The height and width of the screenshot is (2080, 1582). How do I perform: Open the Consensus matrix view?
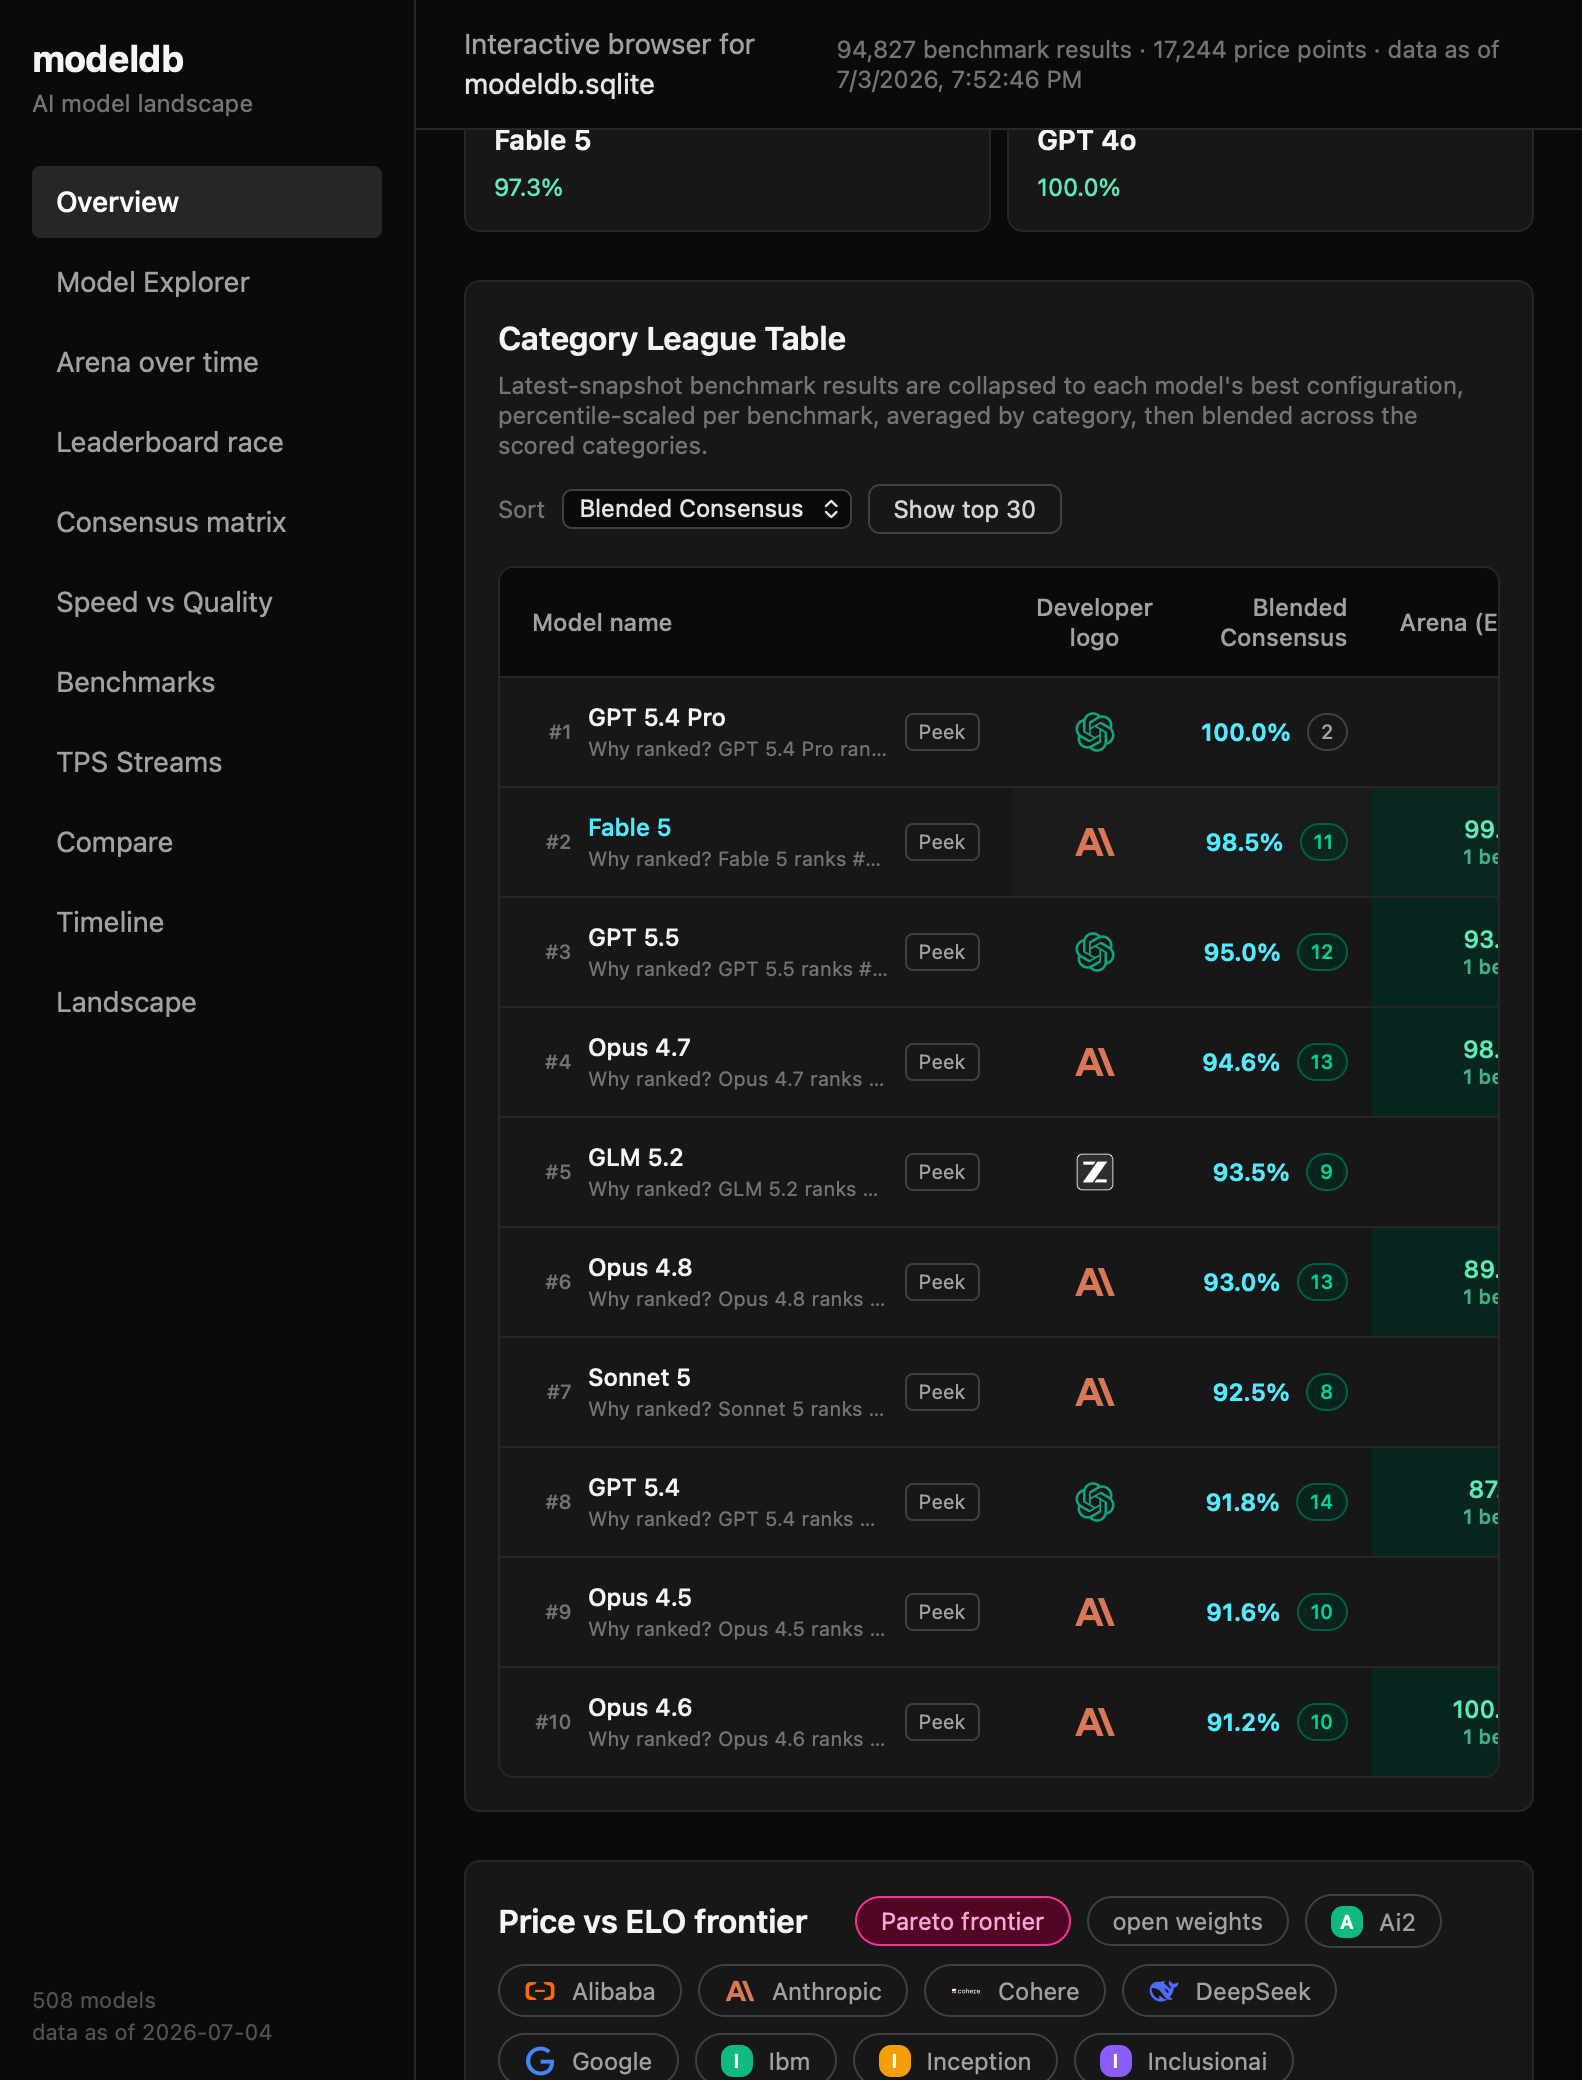pos(207,522)
